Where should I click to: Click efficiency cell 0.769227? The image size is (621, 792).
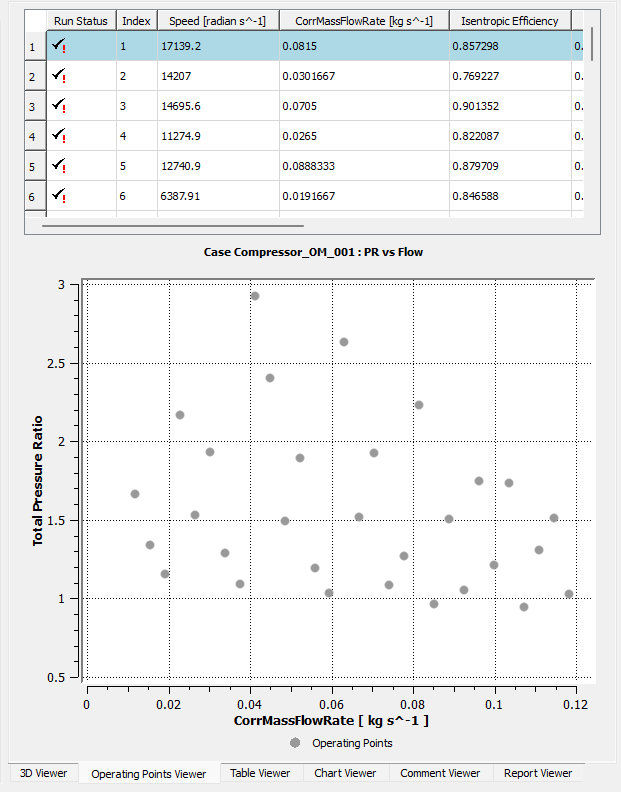tap(510, 76)
